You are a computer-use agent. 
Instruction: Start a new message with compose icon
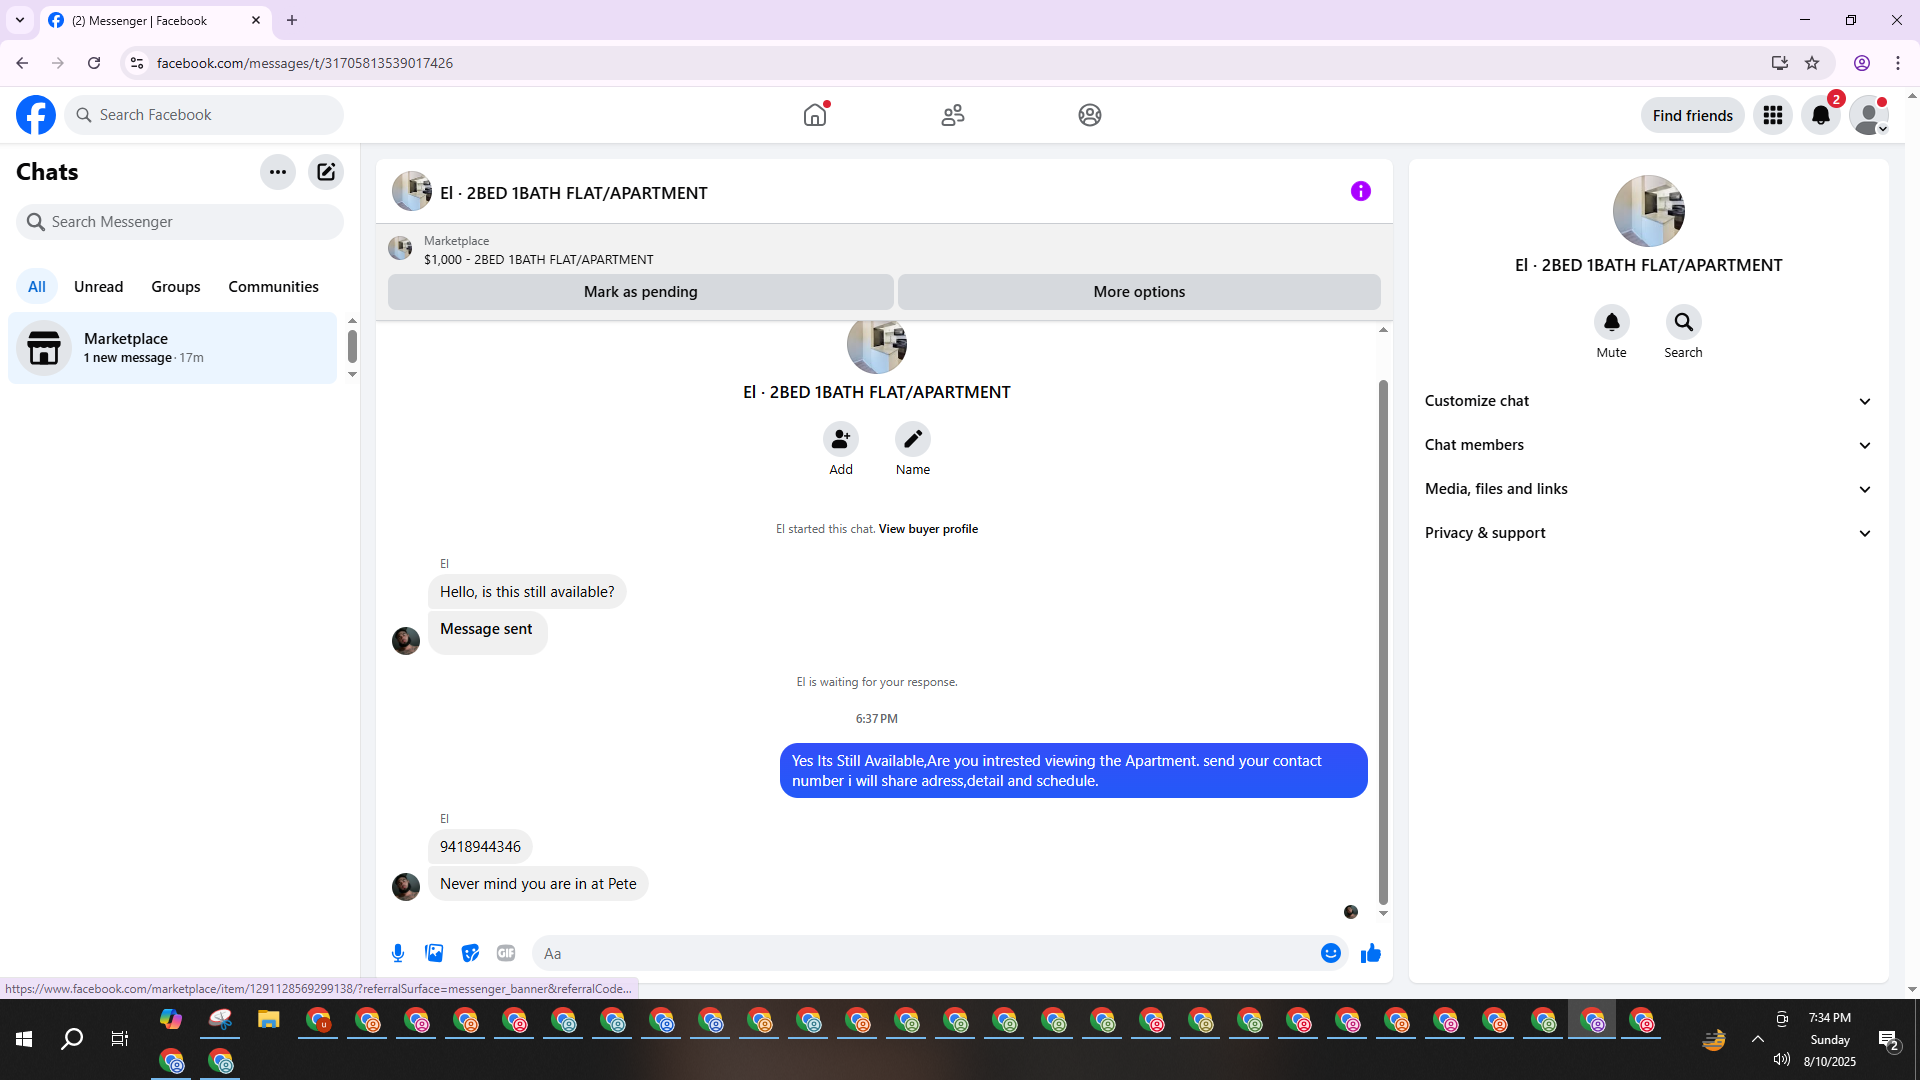[x=326, y=172]
